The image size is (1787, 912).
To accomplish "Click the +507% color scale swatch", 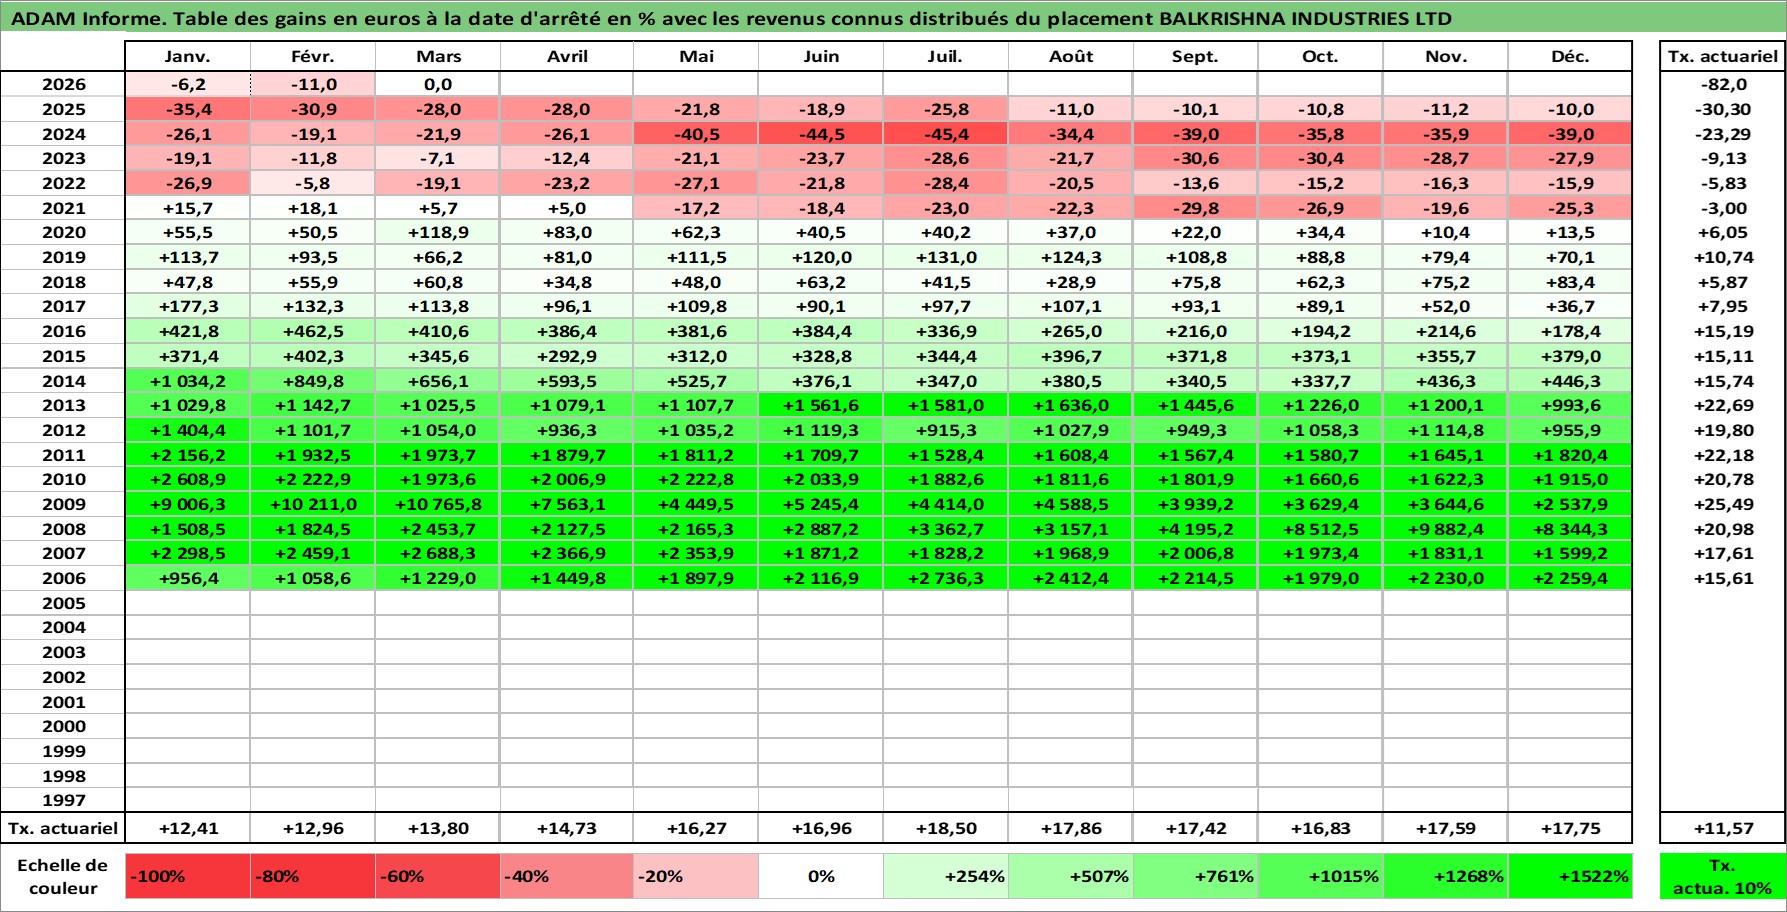I will (1071, 876).
